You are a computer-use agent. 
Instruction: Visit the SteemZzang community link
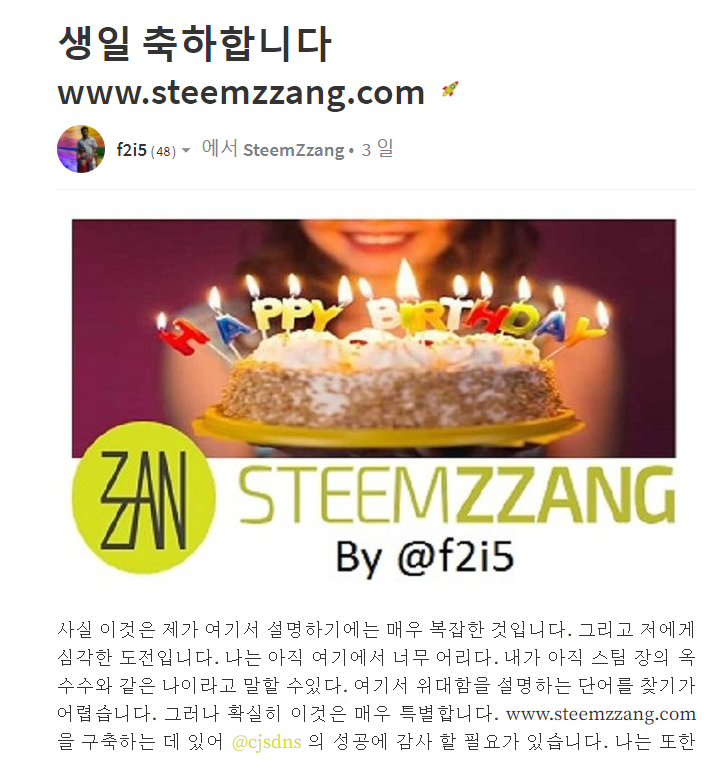294,150
